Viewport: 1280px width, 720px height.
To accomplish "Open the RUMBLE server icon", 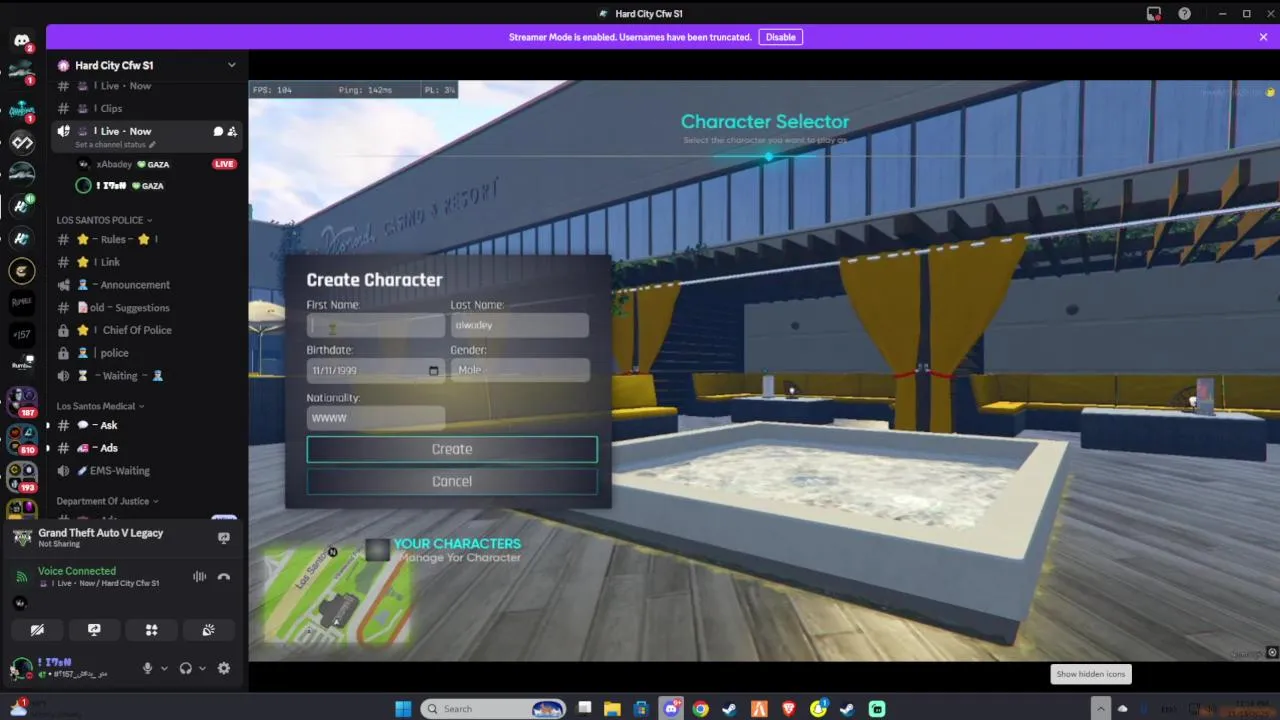I will click(x=22, y=302).
